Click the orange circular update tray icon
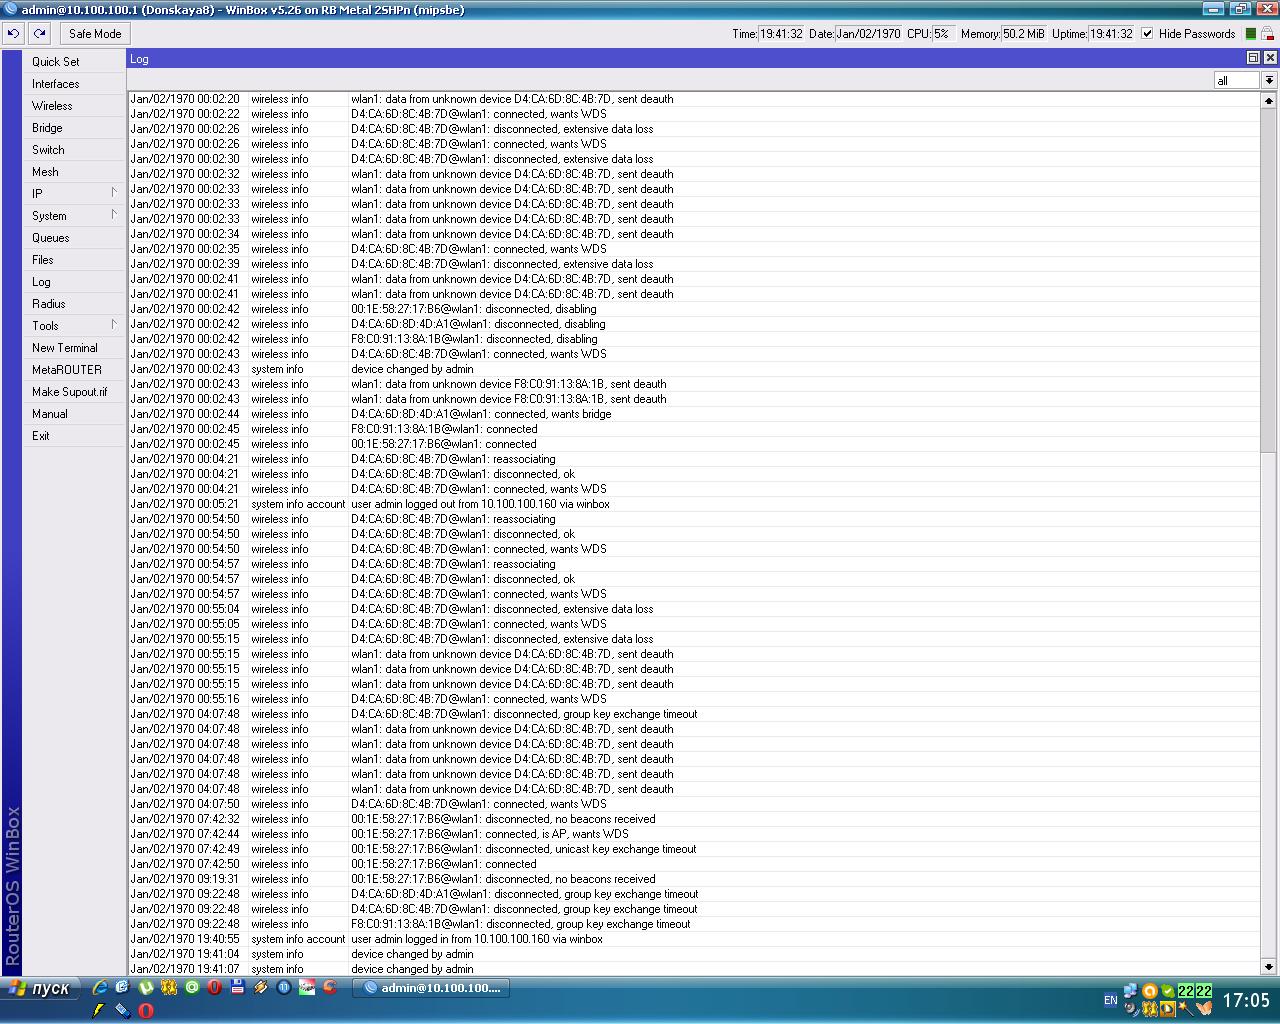Screen dimensions: 1280x1024 (x=1150, y=991)
